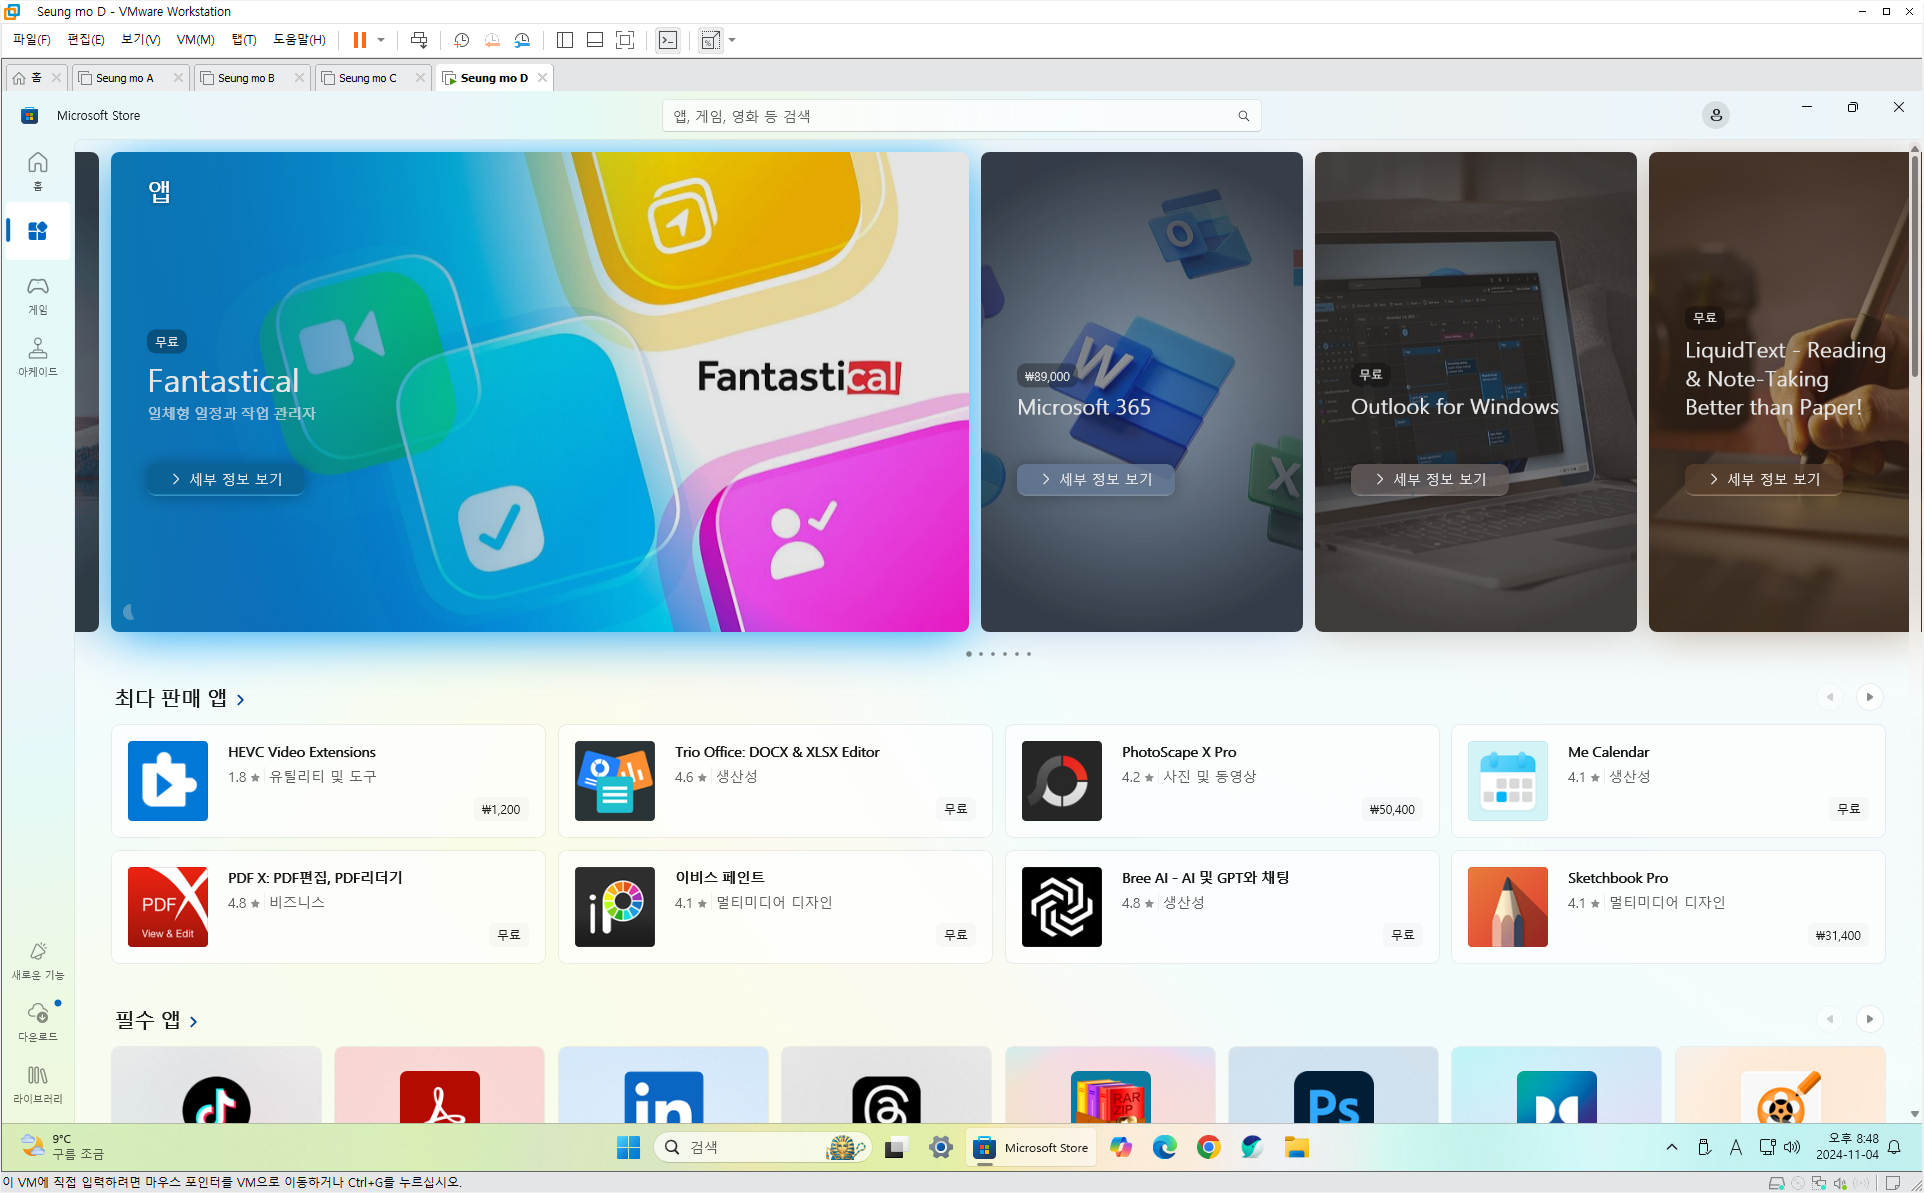View details for Fantastical
This screenshot has width=1924, height=1193.
click(226, 479)
